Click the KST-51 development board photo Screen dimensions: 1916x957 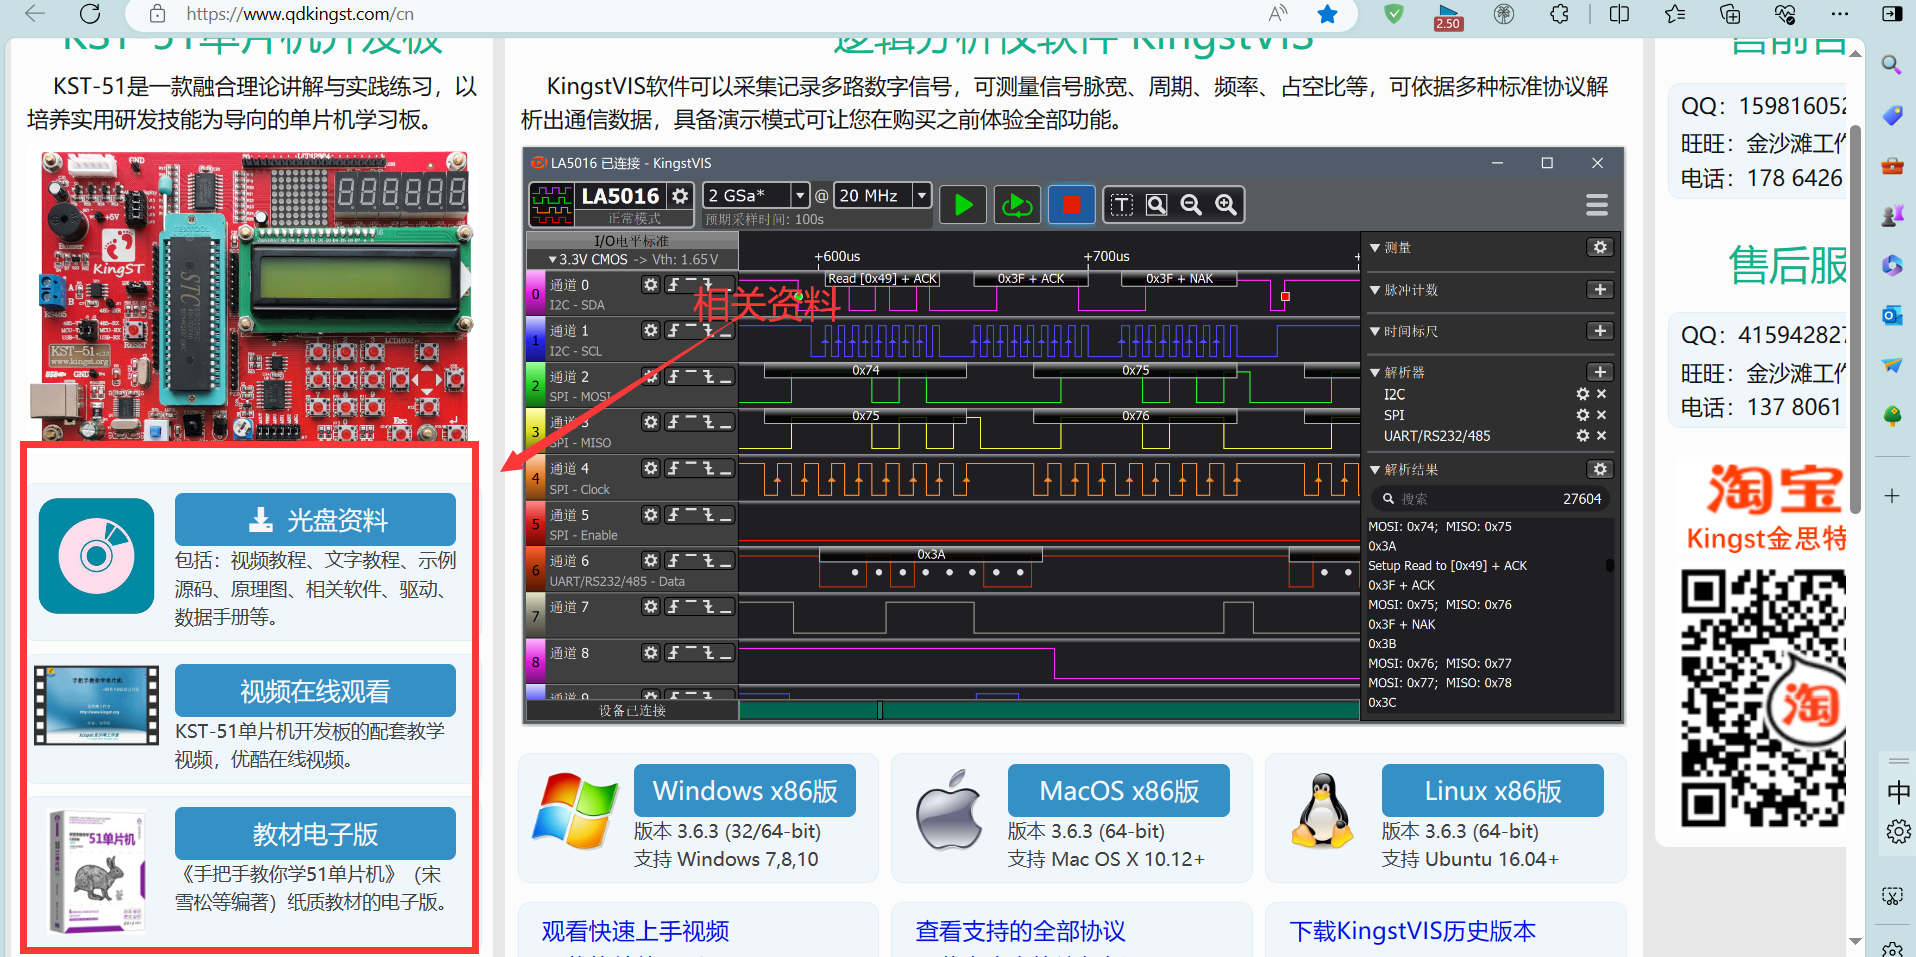[x=254, y=296]
